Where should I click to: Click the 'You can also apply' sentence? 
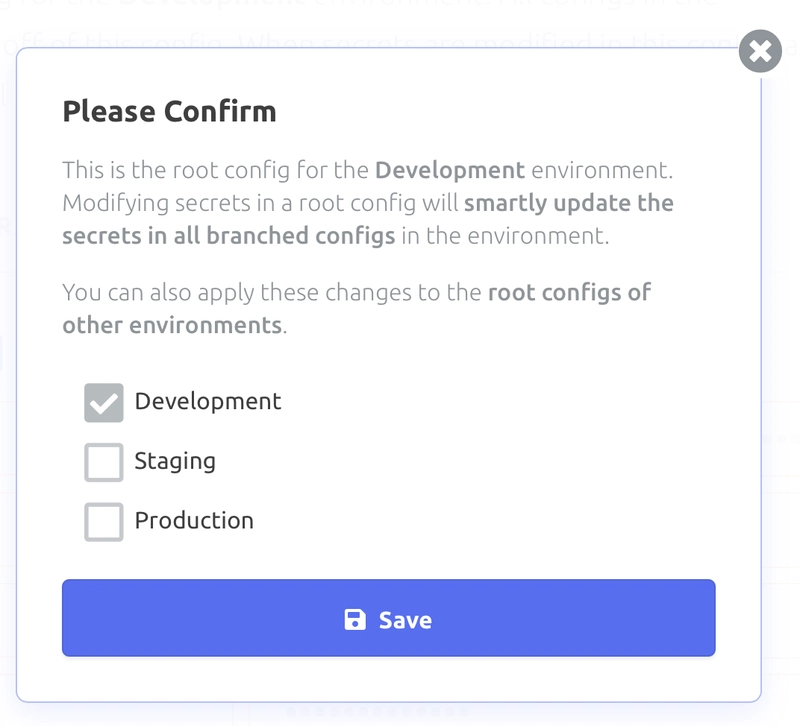[x=357, y=309]
